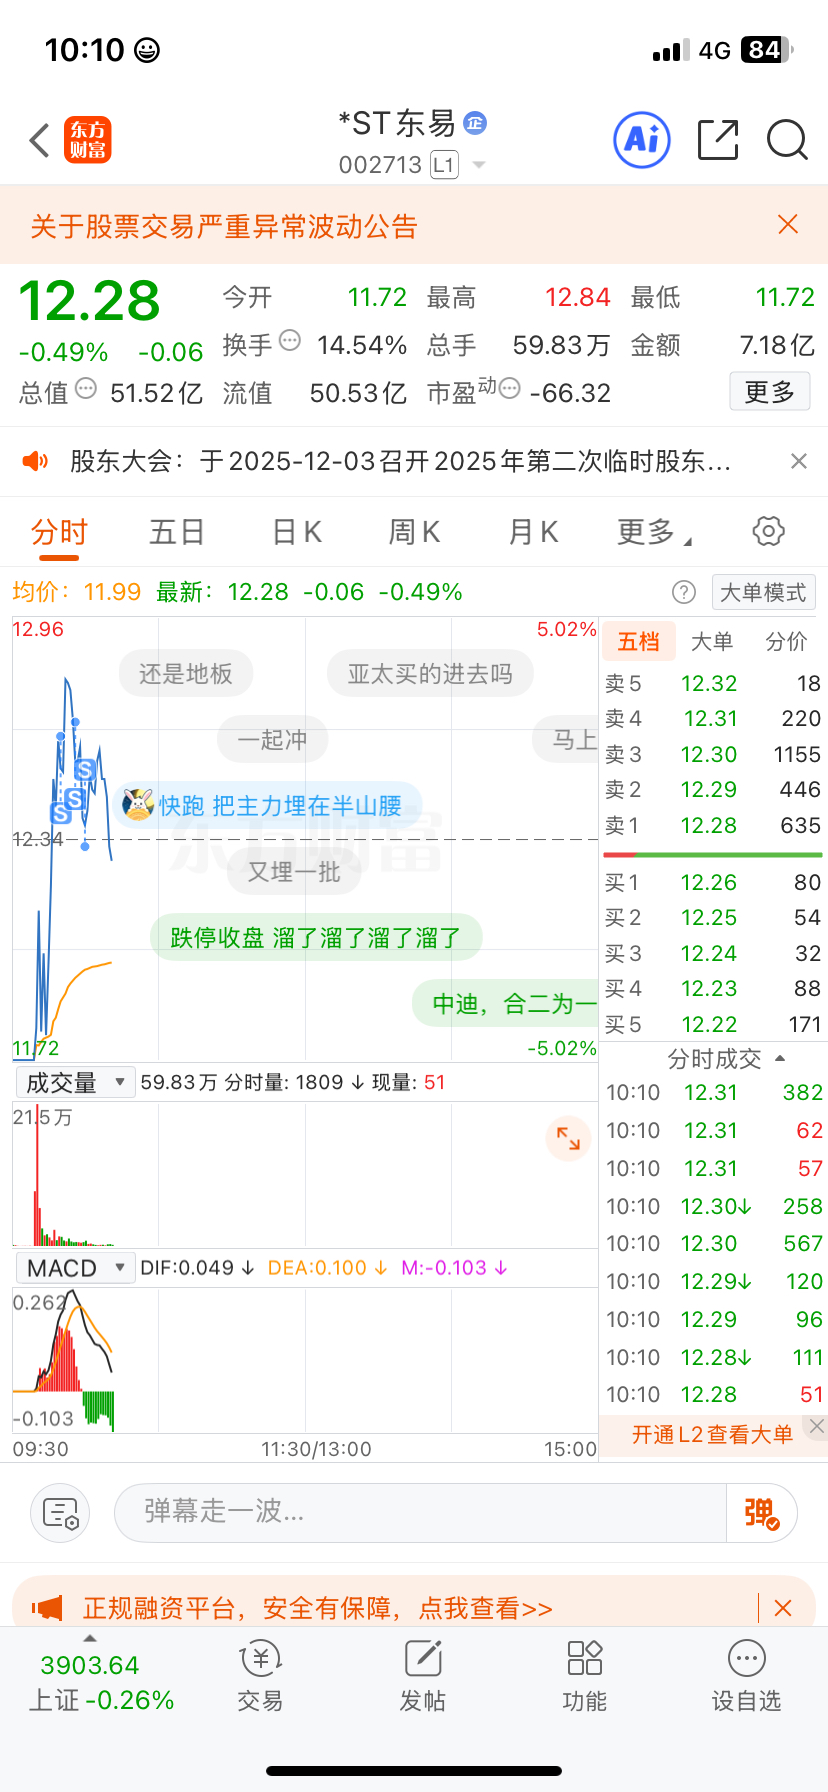Toggle the 弹 danmaku switch

pos(762,1513)
